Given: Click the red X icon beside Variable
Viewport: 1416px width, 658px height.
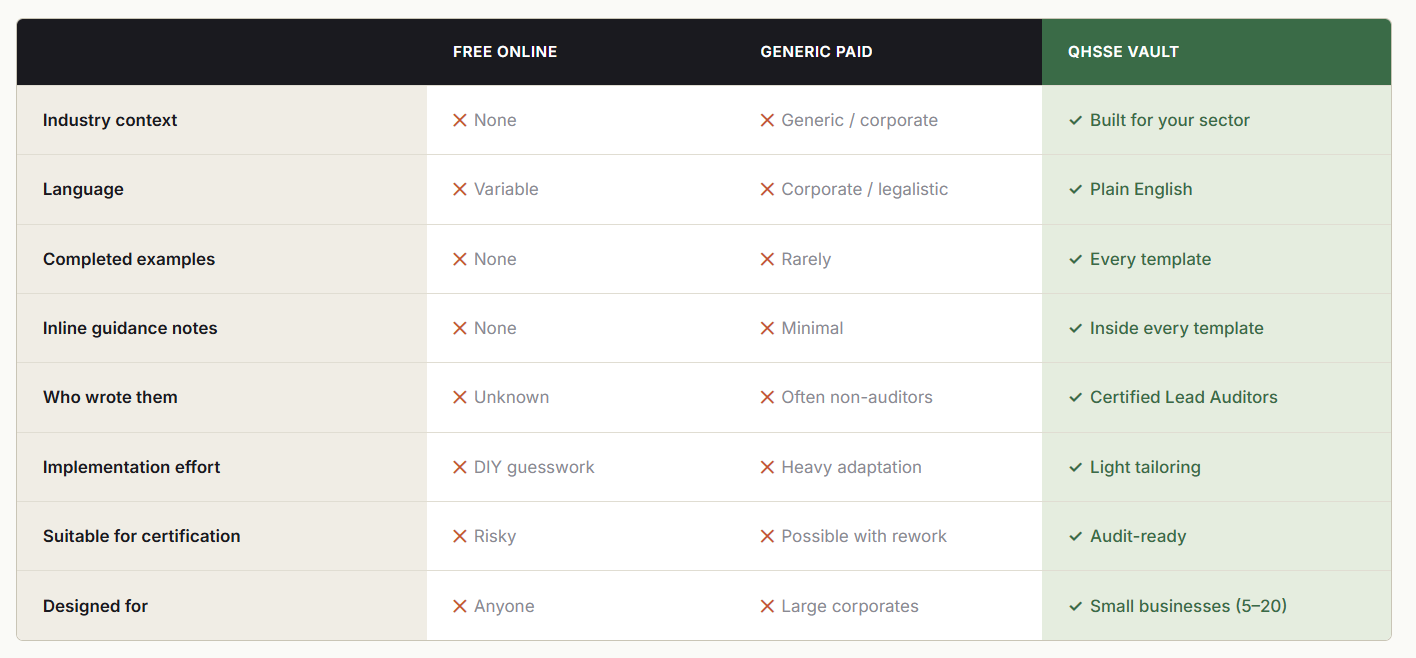Looking at the screenshot, I should 460,190.
